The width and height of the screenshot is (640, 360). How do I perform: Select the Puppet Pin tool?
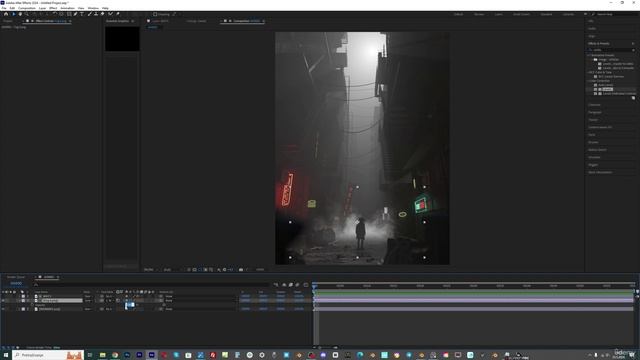[x=118, y=14]
